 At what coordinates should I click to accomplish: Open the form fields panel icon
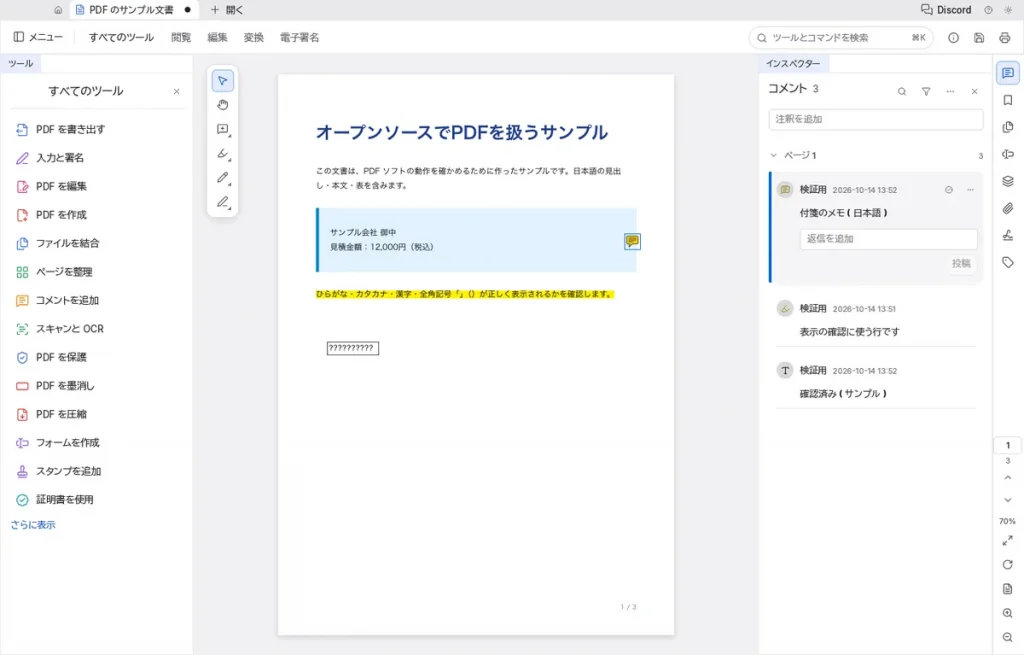pyautogui.click(x=1008, y=154)
